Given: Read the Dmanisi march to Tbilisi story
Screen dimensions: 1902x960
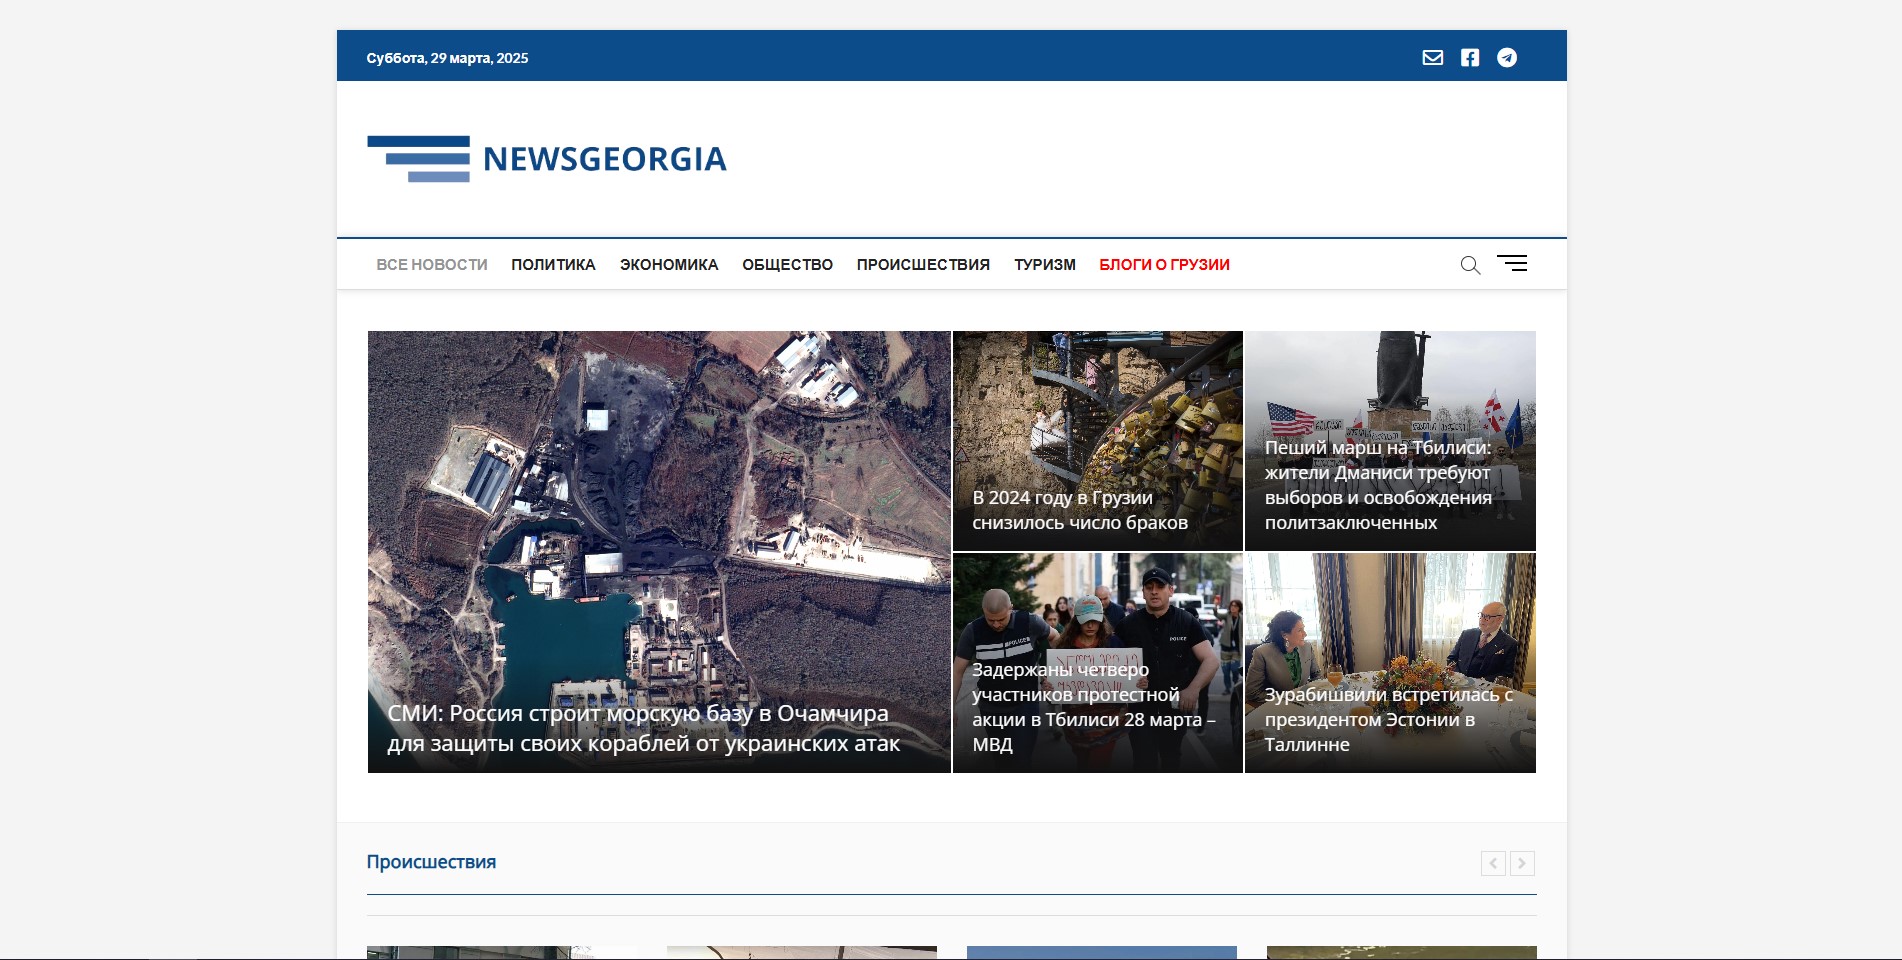Looking at the screenshot, I should [1377, 485].
